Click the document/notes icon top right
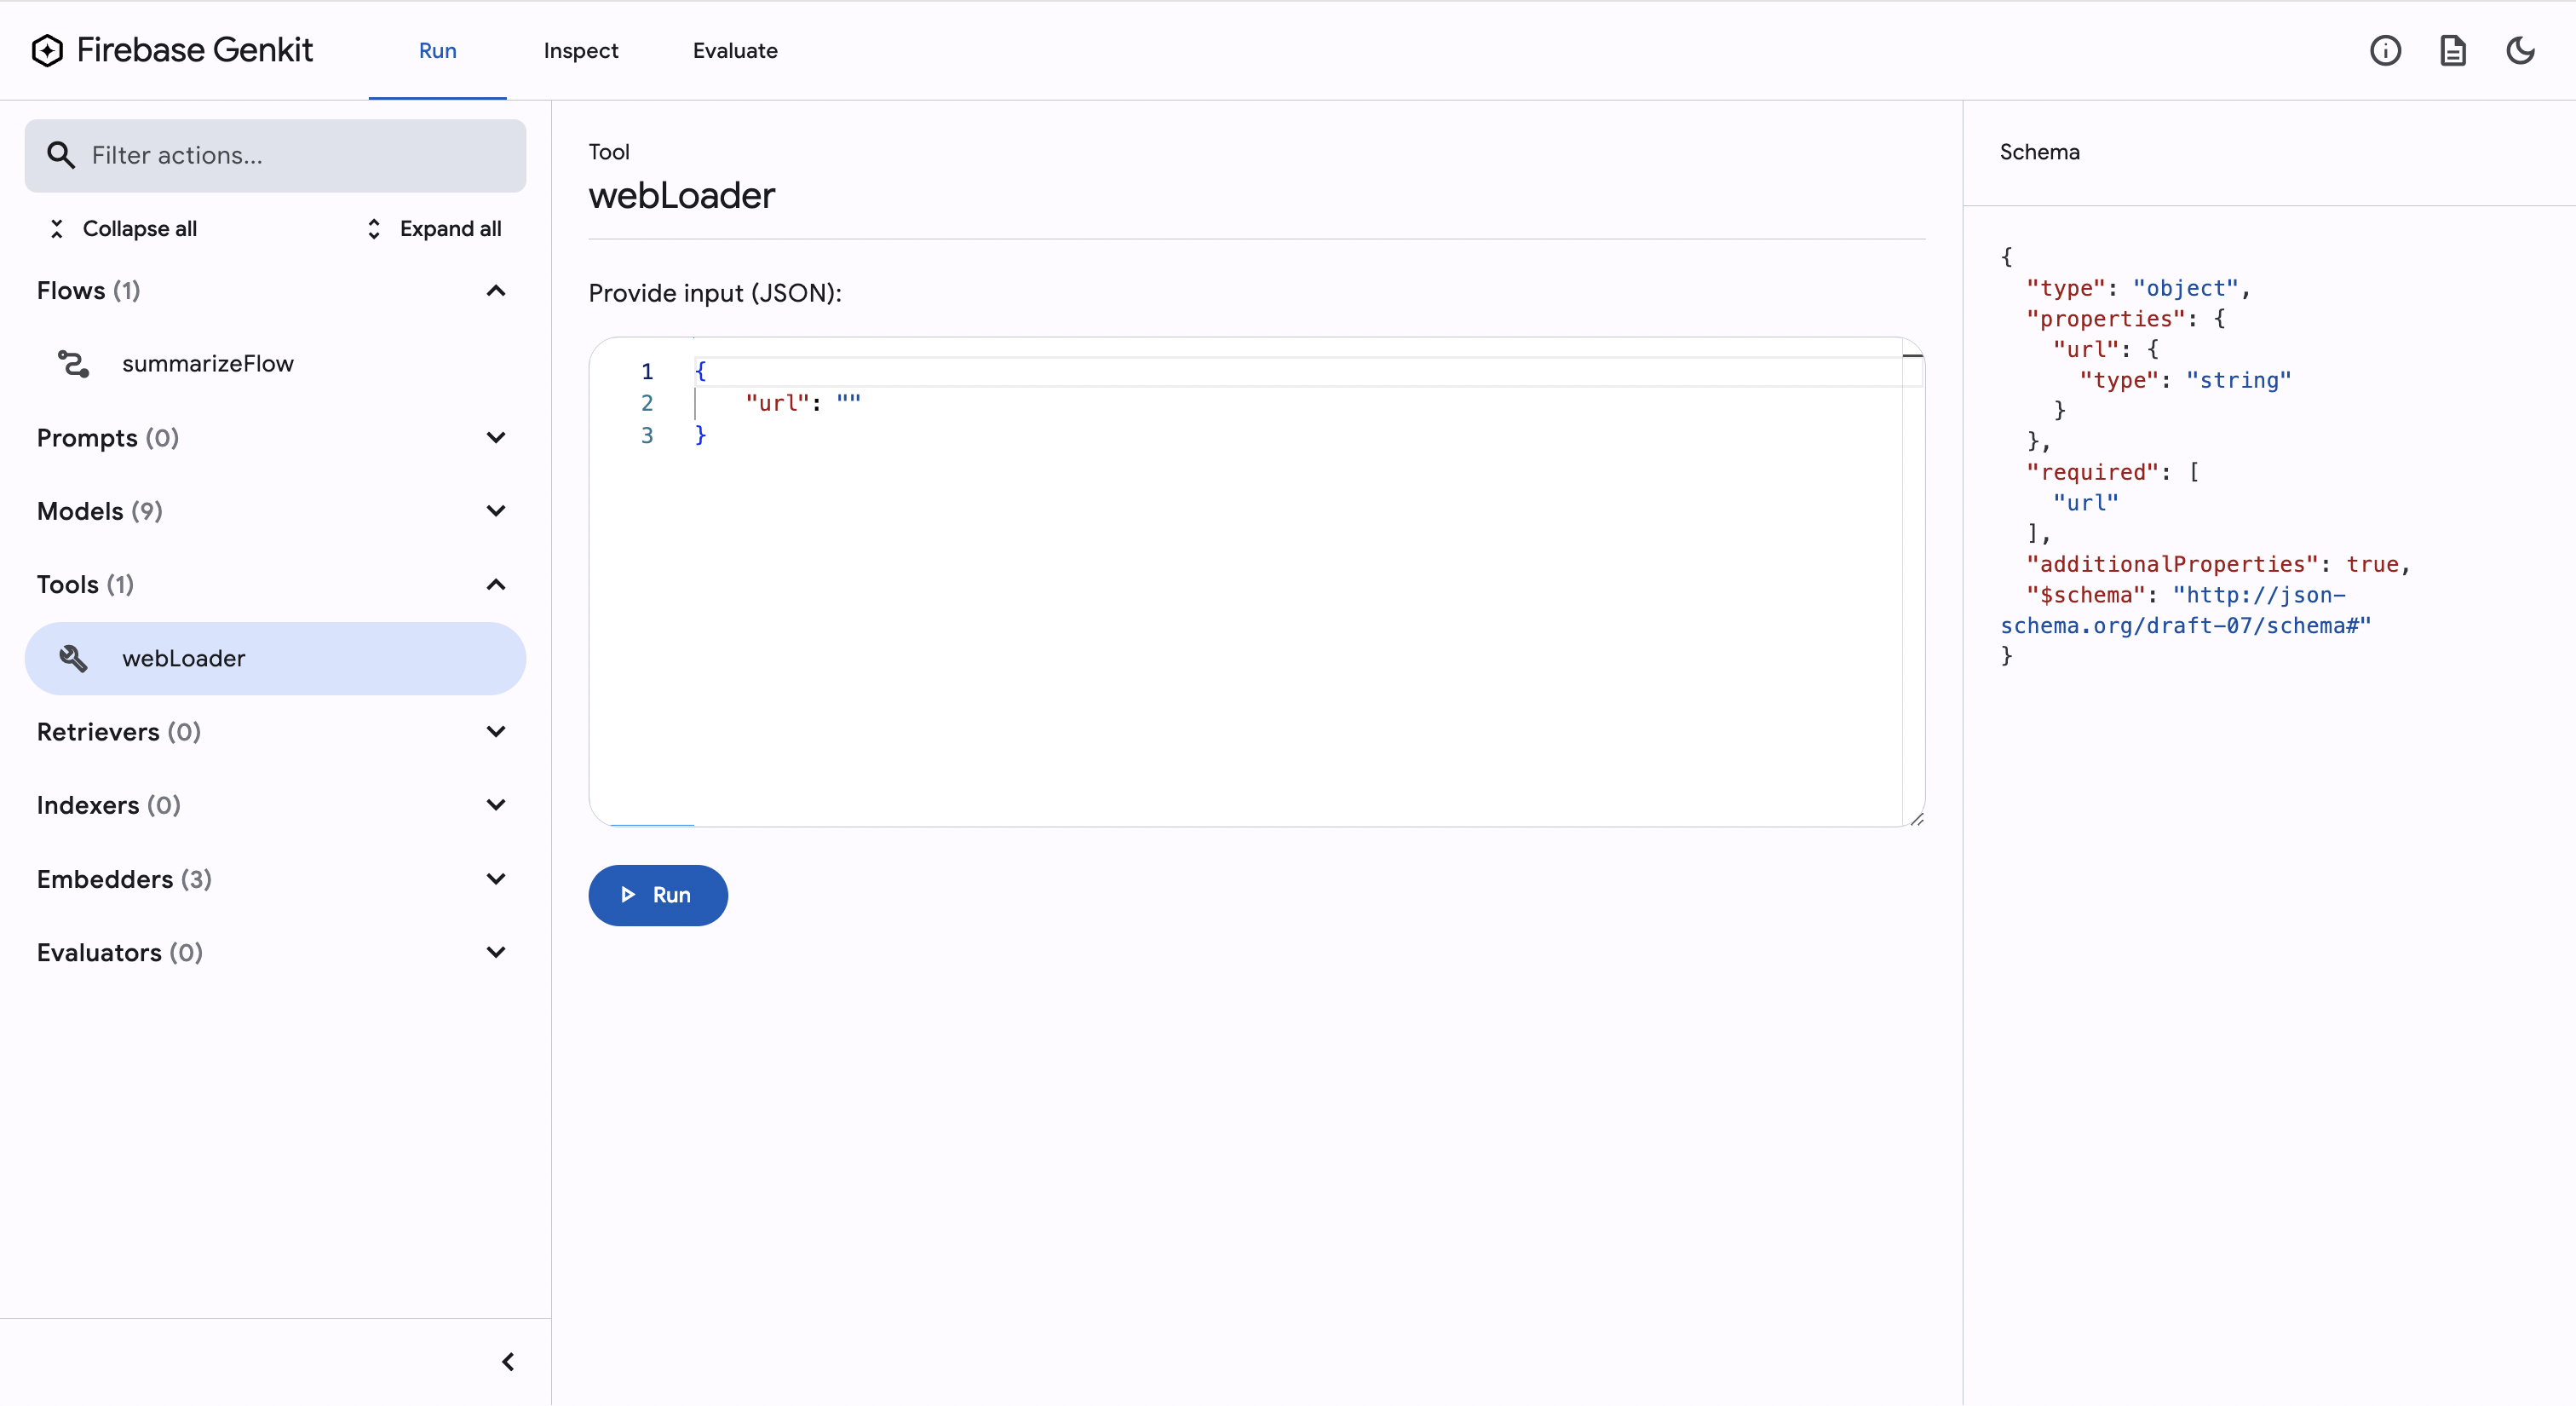Viewport: 2576px width, 1406px height. coord(2453,50)
